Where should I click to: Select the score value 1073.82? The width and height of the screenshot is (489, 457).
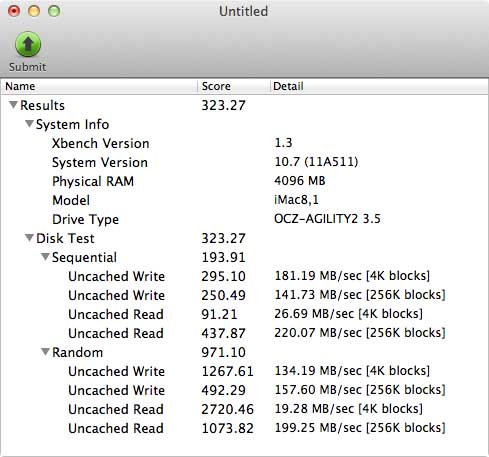[228, 428]
